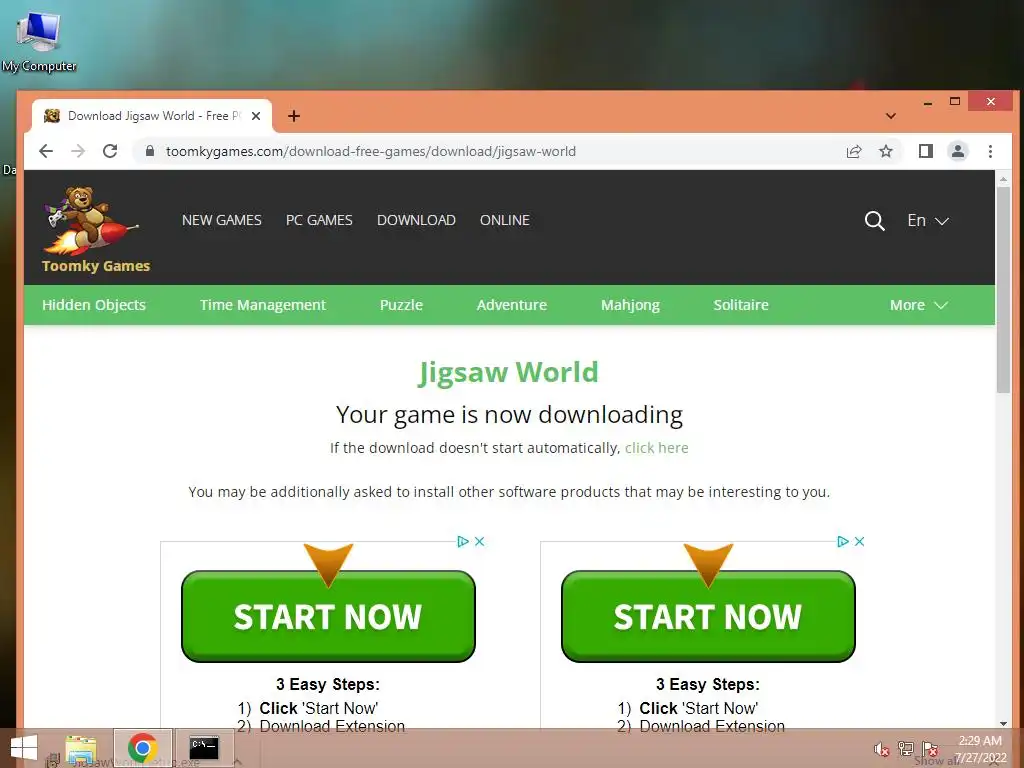Image resolution: width=1024 pixels, height=768 pixels.
Task: Click the page vertical scrollbar thumb
Action: (x=1003, y=290)
